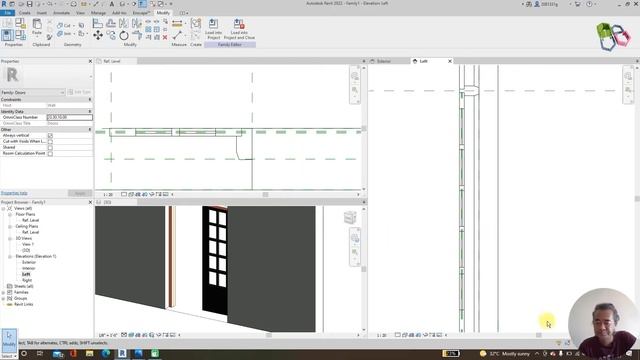
Task: Select Interior under Elevations in browser
Action: pyautogui.click(x=29, y=268)
